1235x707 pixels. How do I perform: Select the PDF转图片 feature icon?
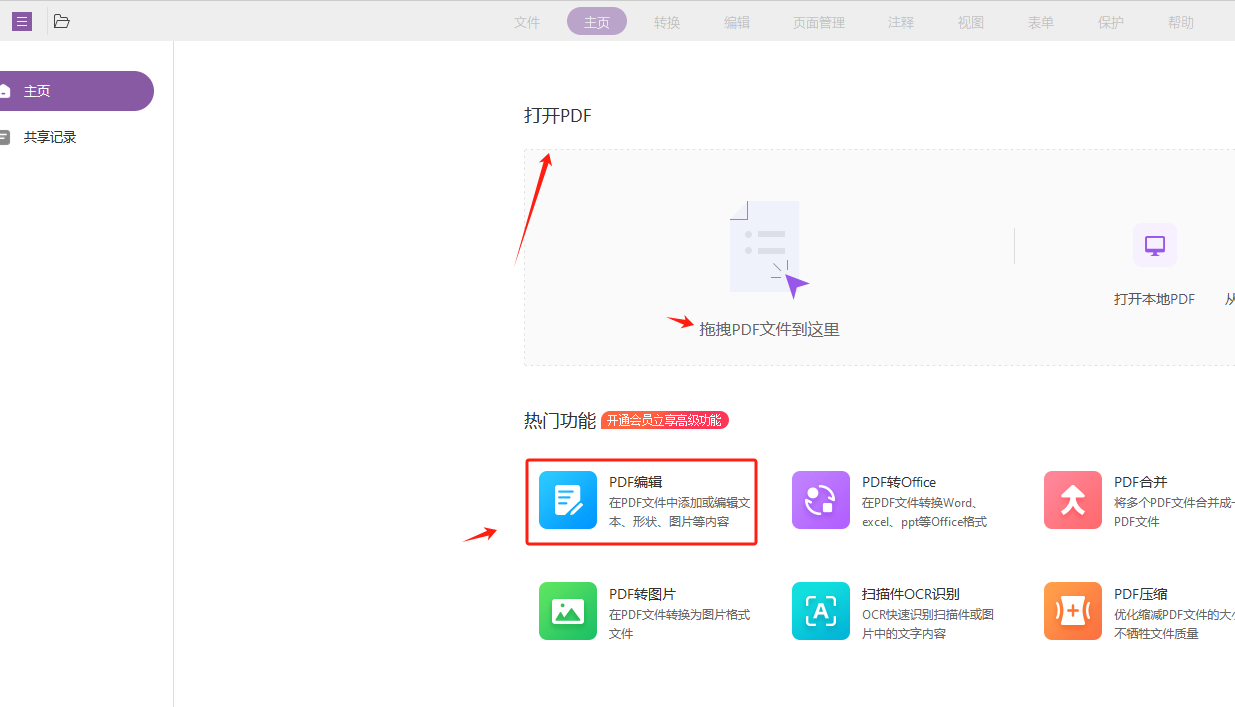click(x=567, y=611)
